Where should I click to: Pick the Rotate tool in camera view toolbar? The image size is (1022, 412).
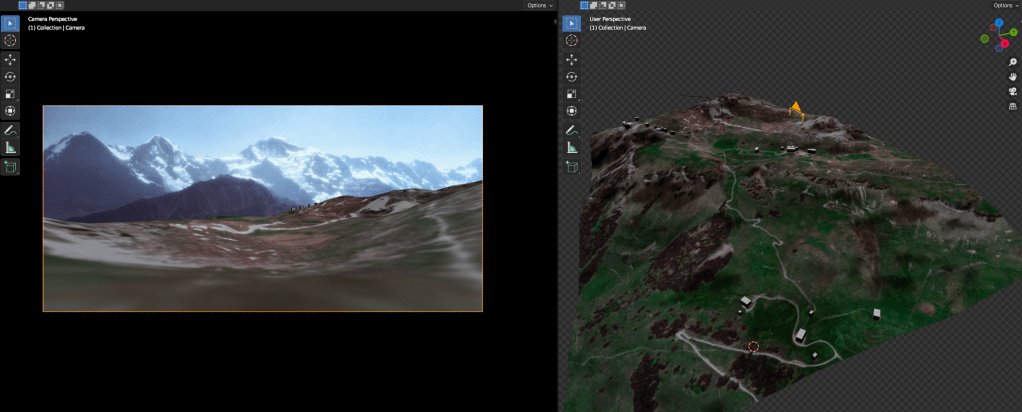point(10,77)
